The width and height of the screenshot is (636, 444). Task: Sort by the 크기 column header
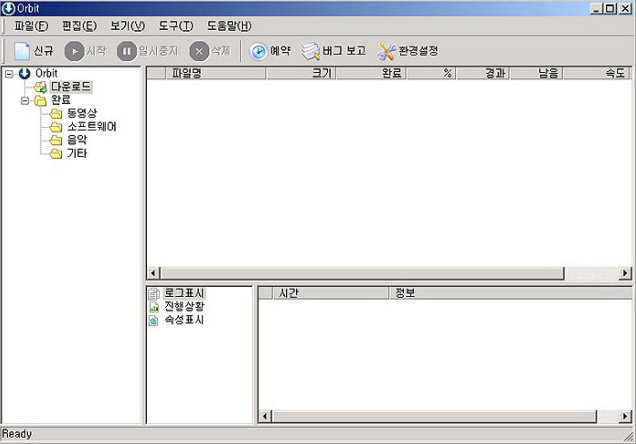coord(301,73)
